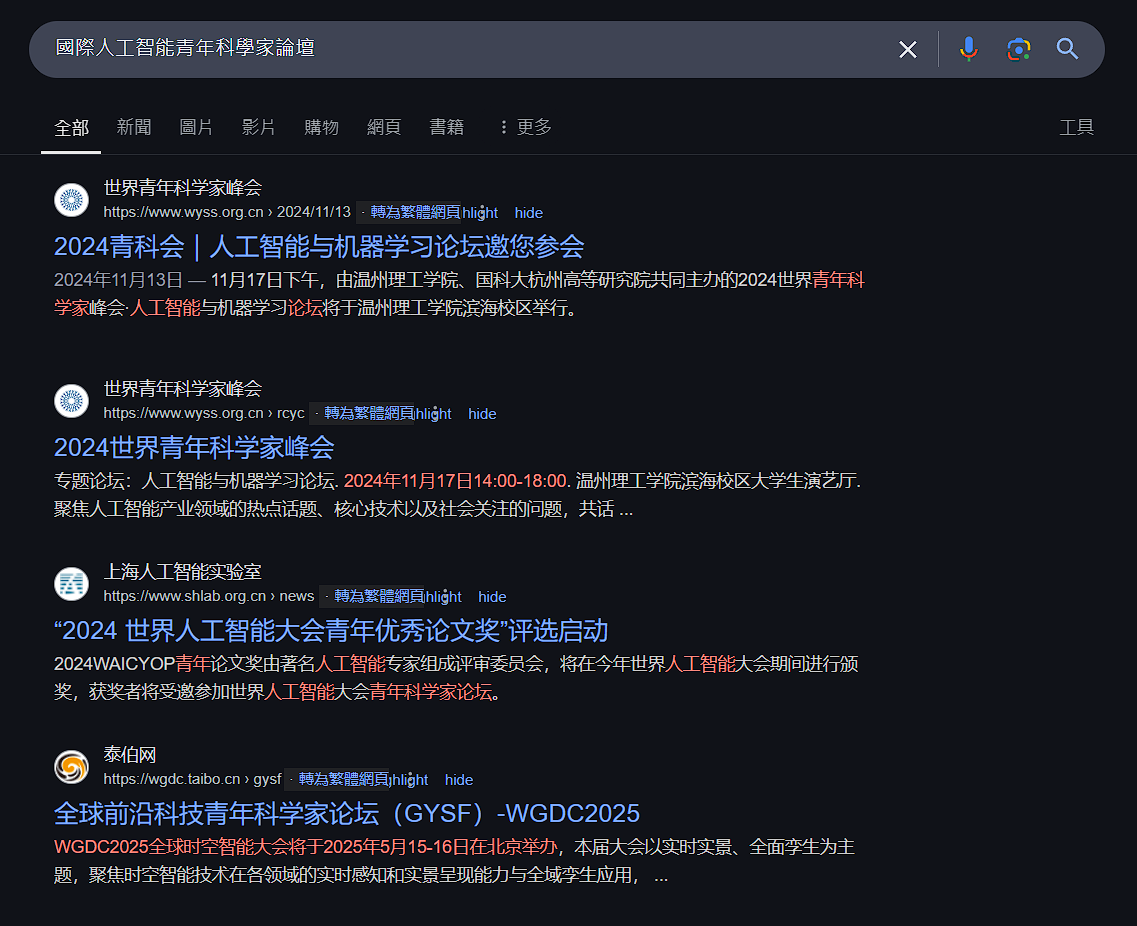Open the “2024 世界人工智能大会青年优秀论文奖”评选启动 link
Viewport: 1137px width, 926px height.
click(x=331, y=631)
